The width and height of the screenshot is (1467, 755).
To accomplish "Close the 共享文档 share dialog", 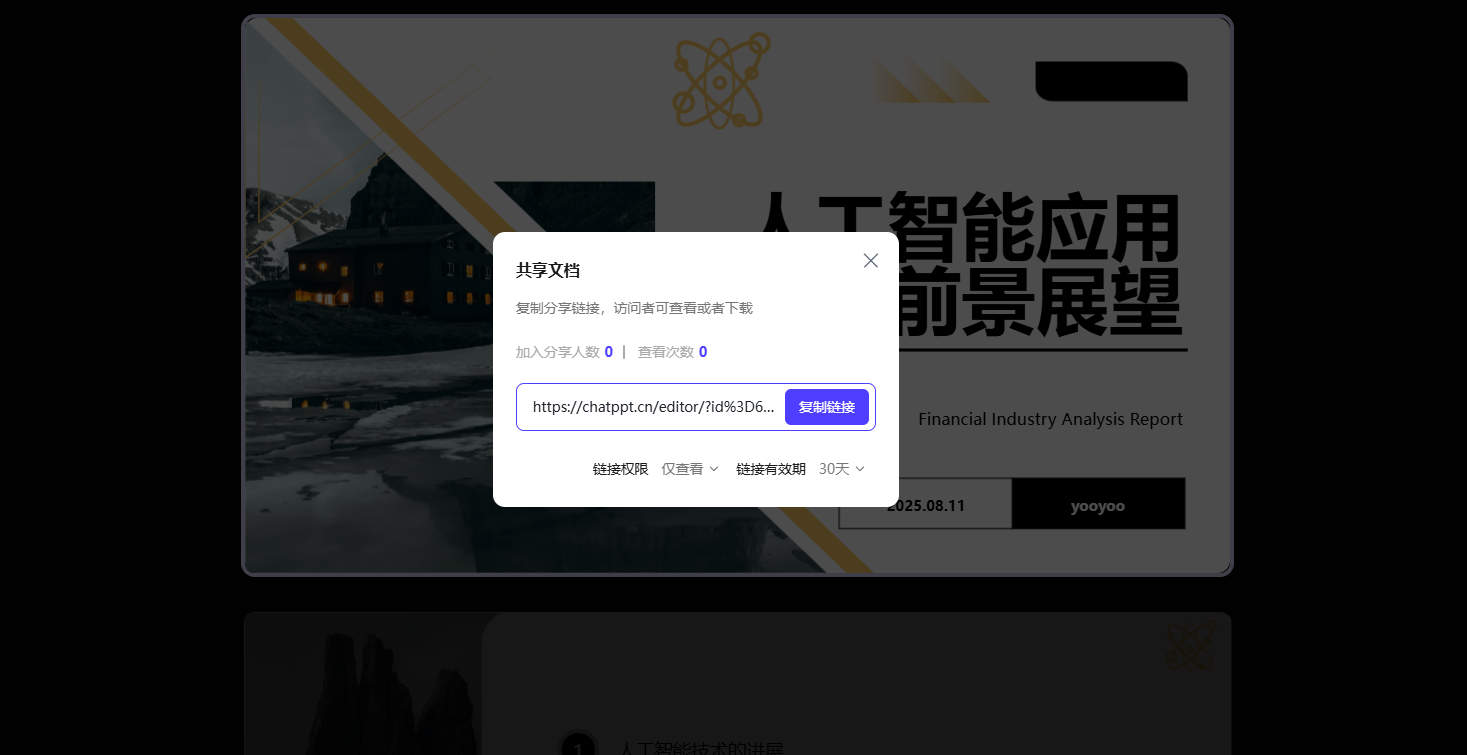I will 870,261.
